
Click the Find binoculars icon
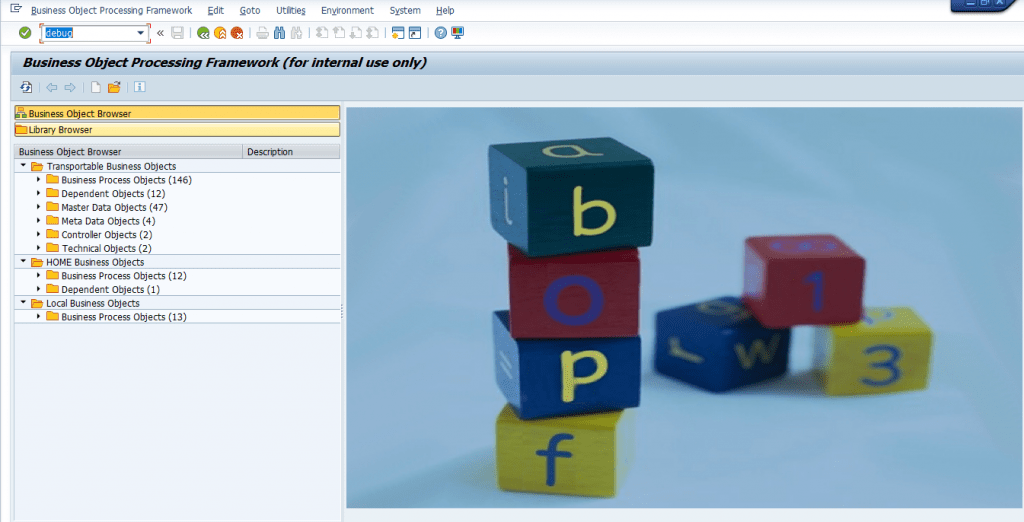click(280, 33)
